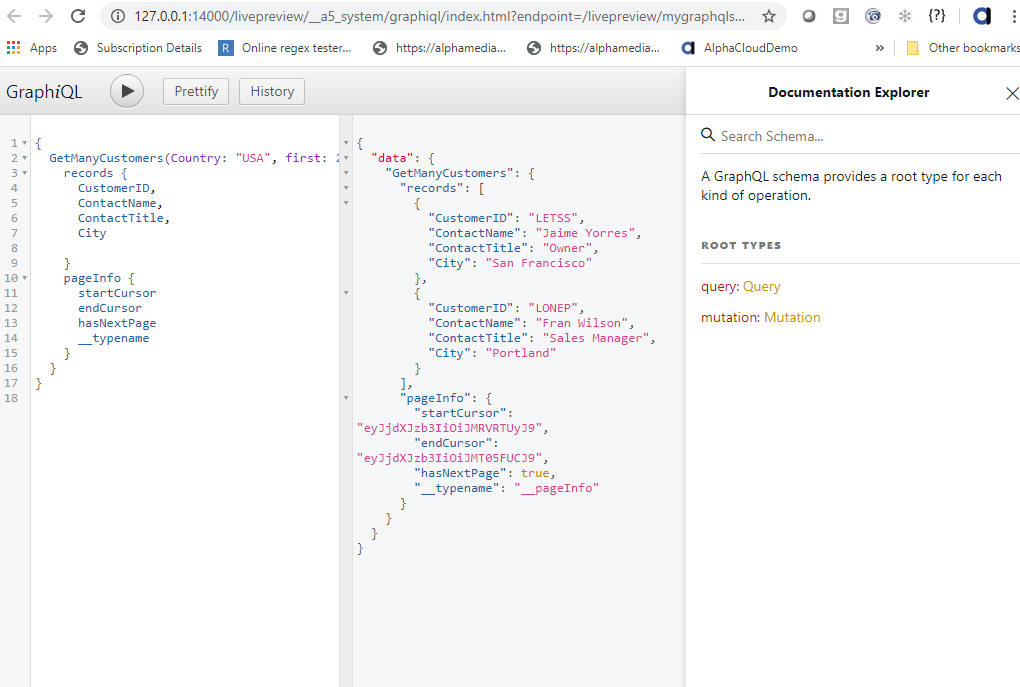Collapse result "records" fold arrow
This screenshot has height=687, width=1020.
click(346, 187)
